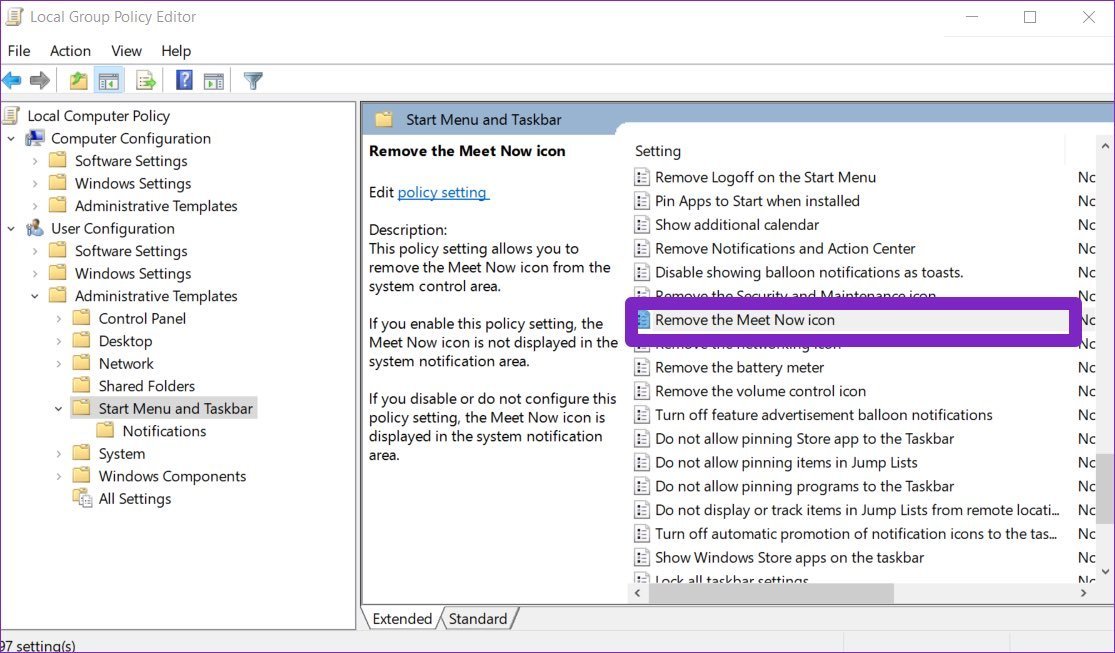Screen dimensions: 1115x653
Task: Select Administrative Templates under Computer Configuration
Action: coord(156,206)
